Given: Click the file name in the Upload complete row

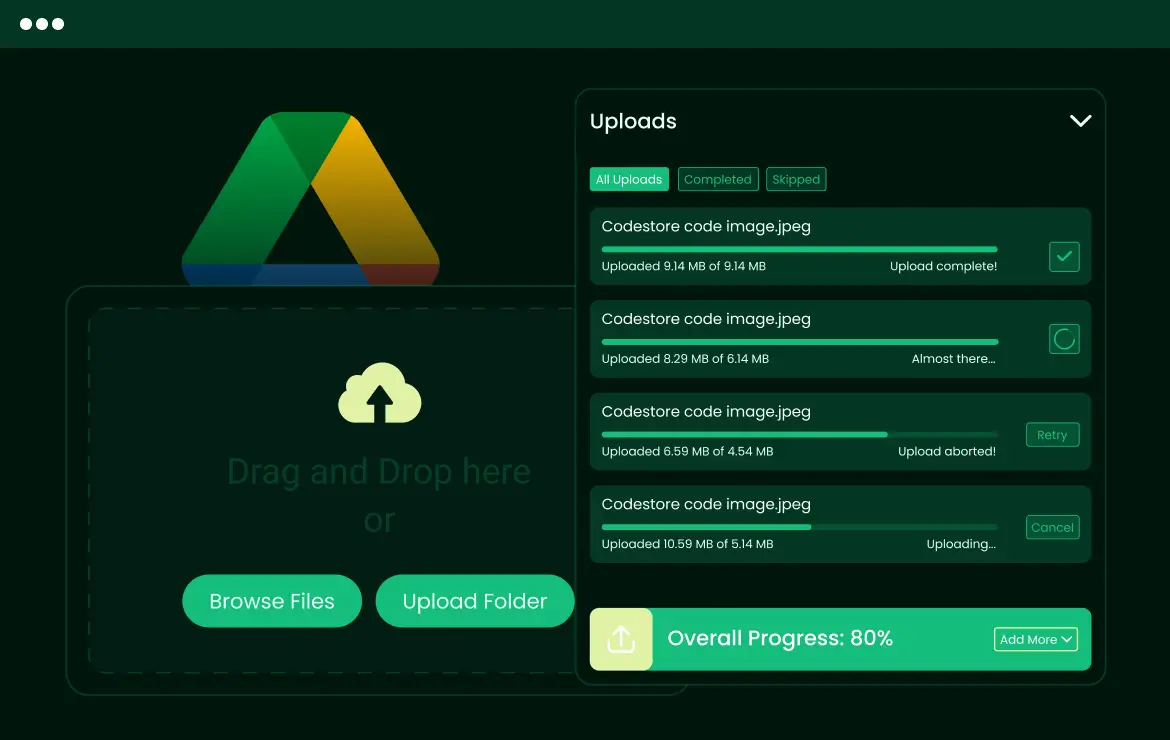Looking at the screenshot, I should pos(706,227).
